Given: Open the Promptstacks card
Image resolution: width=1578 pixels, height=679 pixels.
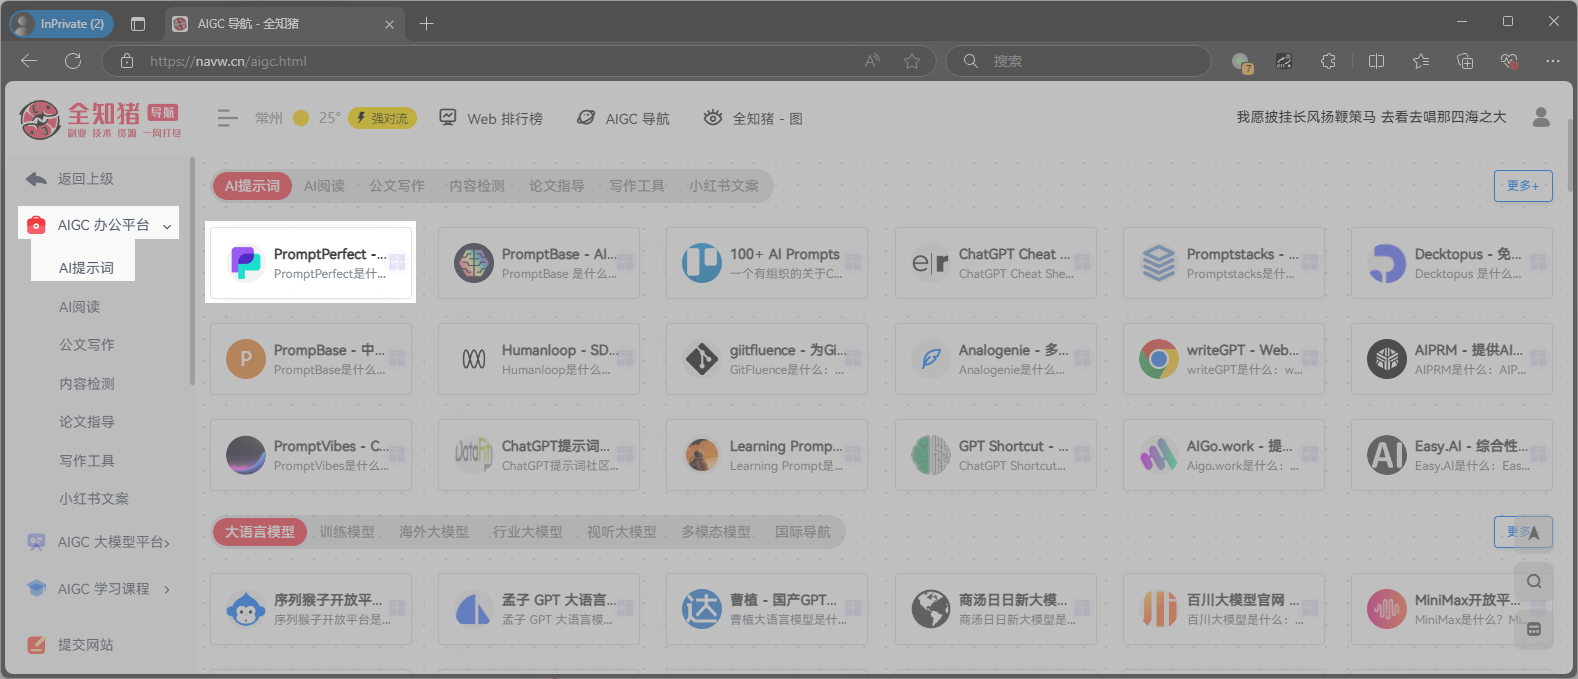Looking at the screenshot, I should (x=1224, y=263).
